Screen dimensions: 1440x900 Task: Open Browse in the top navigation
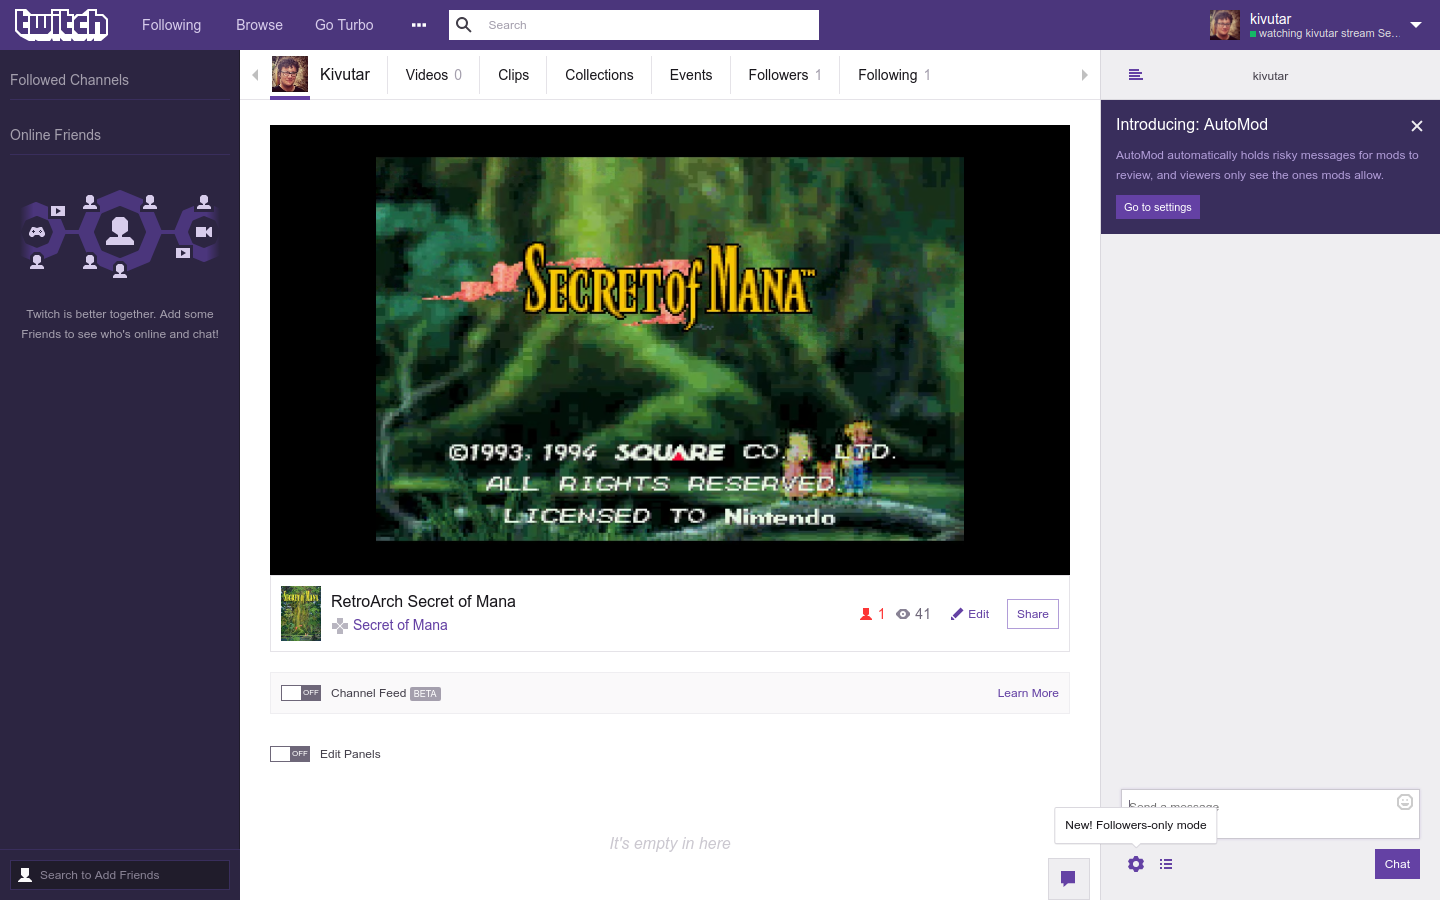[259, 25]
